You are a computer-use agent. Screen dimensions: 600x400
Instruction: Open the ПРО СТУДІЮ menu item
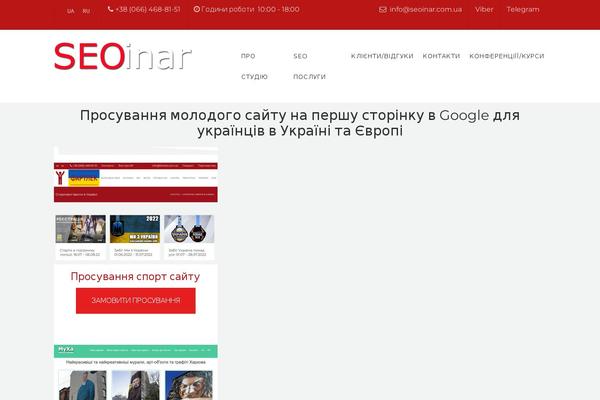[x=254, y=66]
